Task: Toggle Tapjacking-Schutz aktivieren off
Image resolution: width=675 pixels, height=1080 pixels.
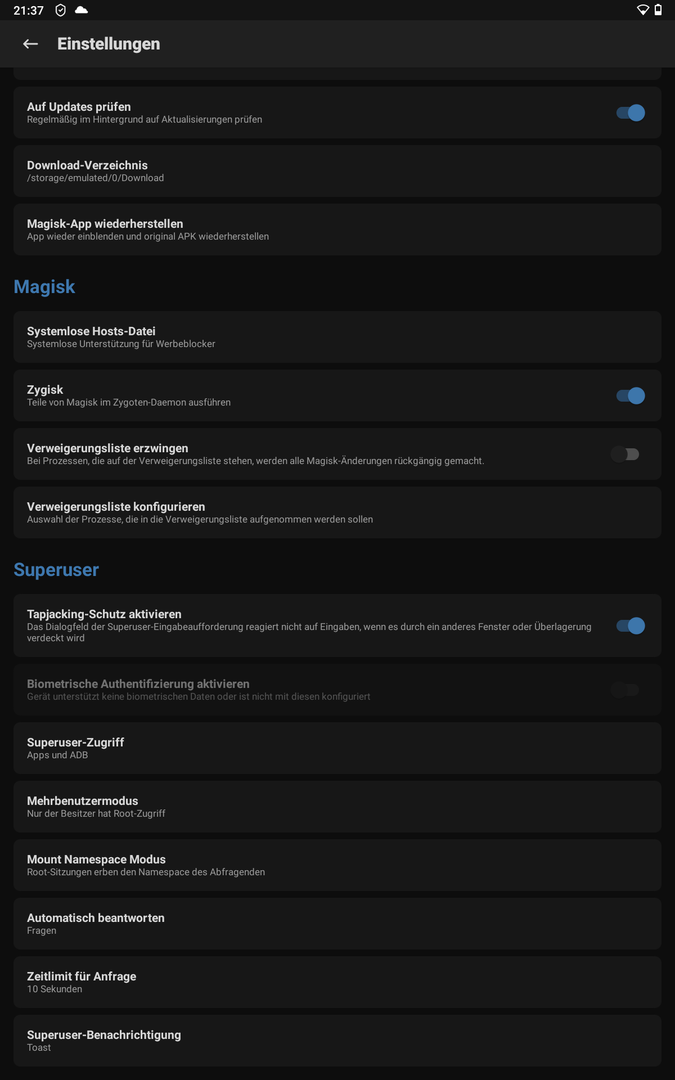Action: 629,626
